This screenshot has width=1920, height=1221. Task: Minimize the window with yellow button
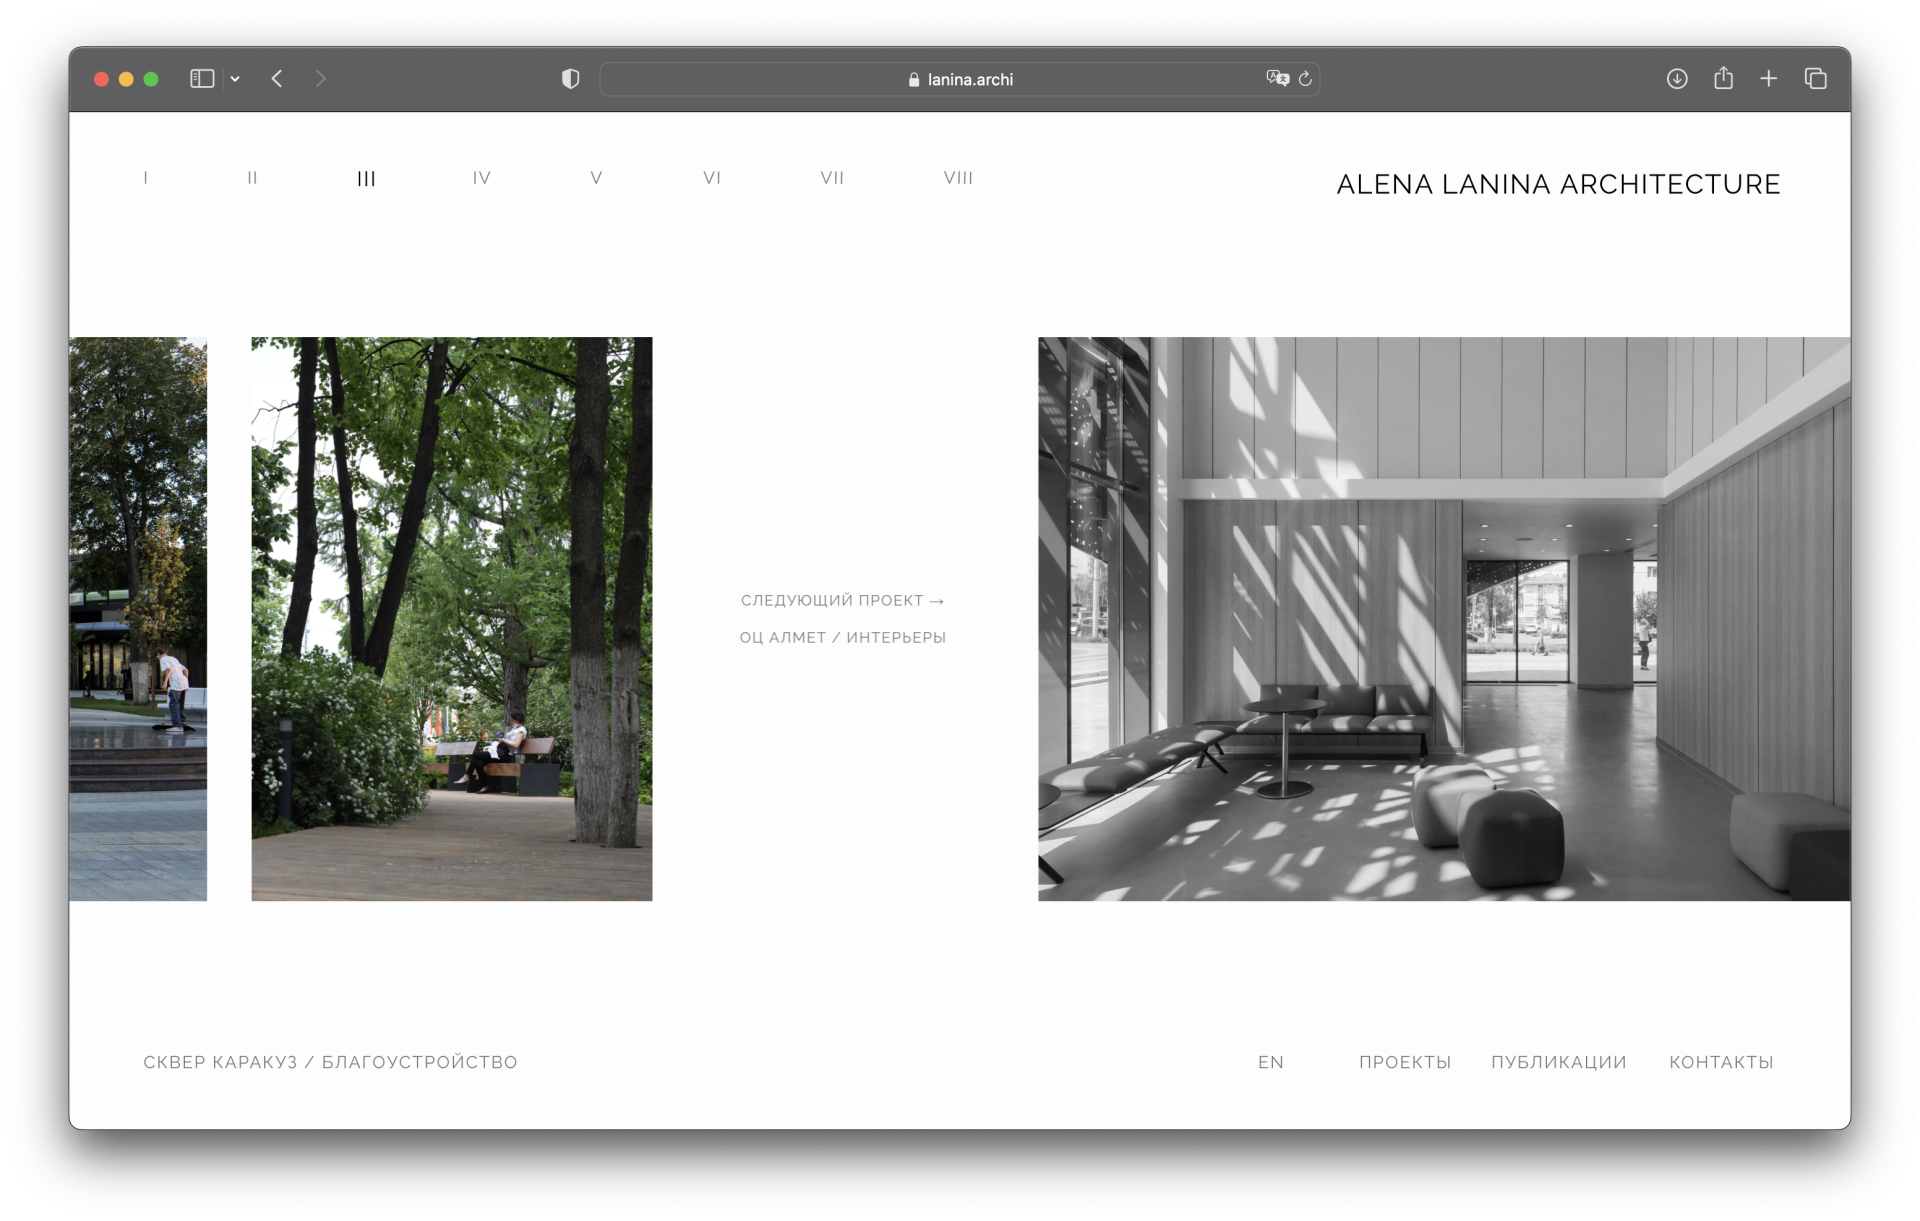126,79
